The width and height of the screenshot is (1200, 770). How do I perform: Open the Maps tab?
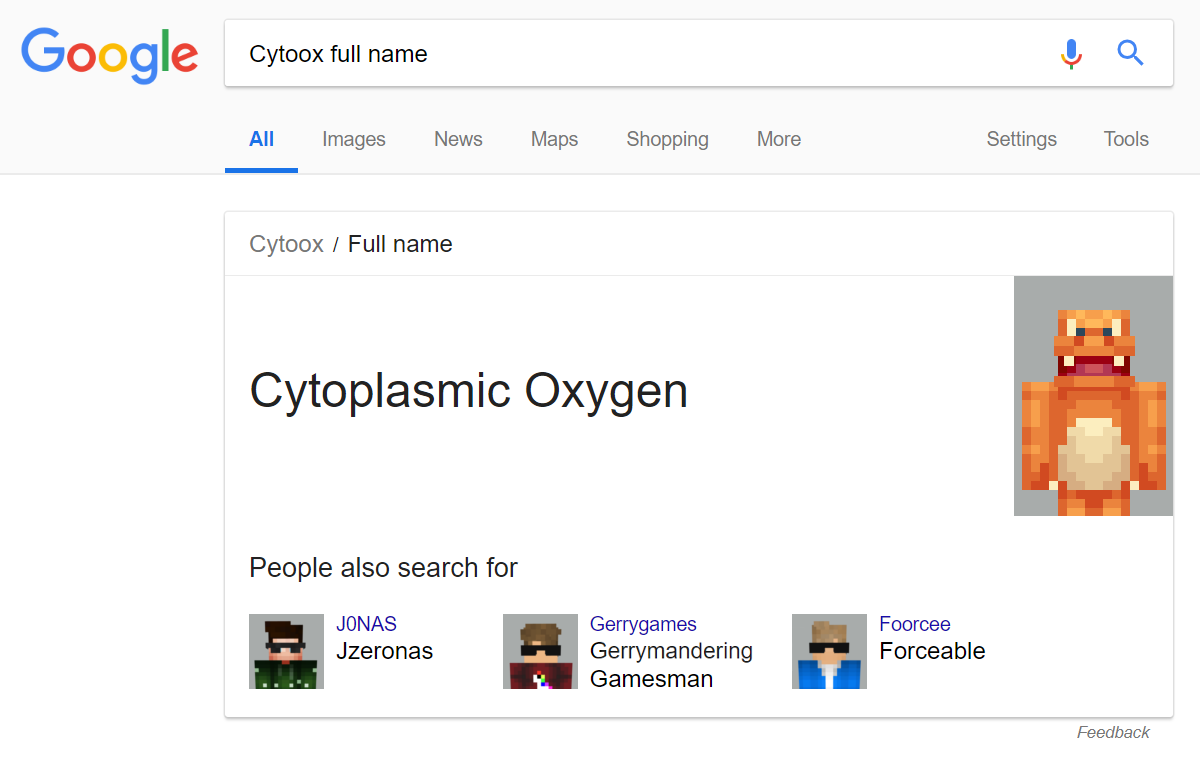click(554, 140)
